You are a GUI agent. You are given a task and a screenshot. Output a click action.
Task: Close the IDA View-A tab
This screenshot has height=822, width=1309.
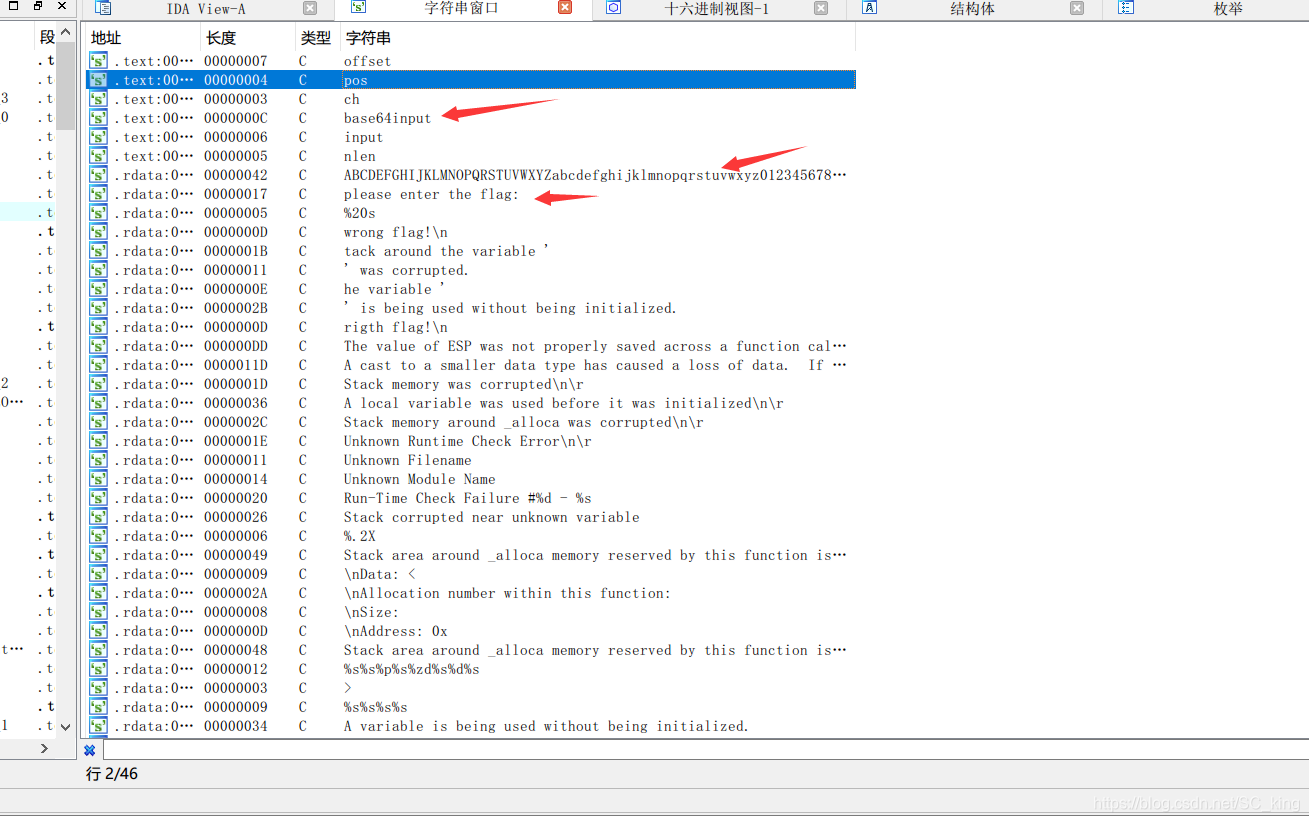[x=309, y=8]
